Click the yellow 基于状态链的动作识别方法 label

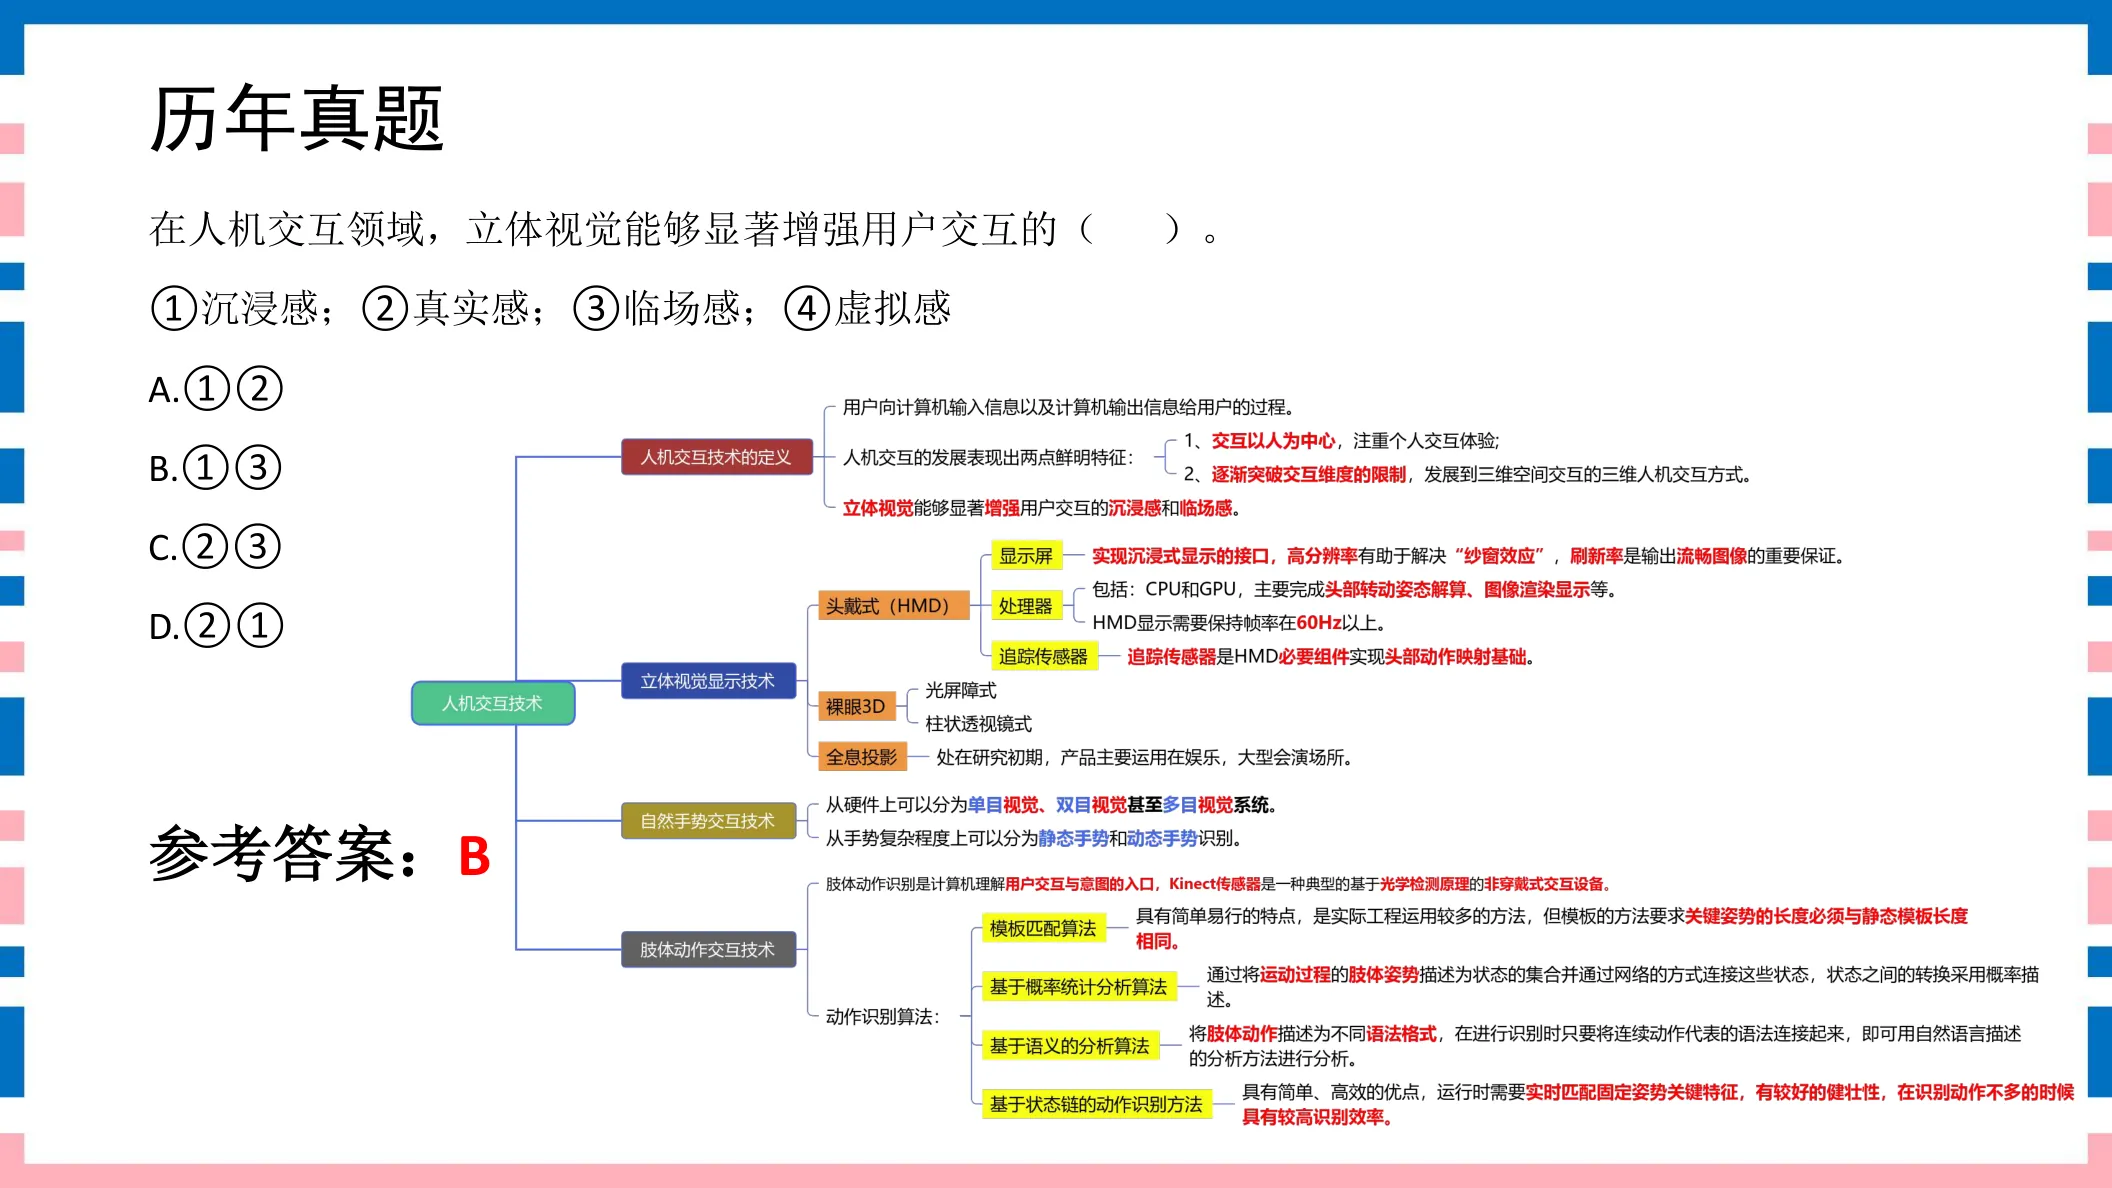tap(1097, 1104)
